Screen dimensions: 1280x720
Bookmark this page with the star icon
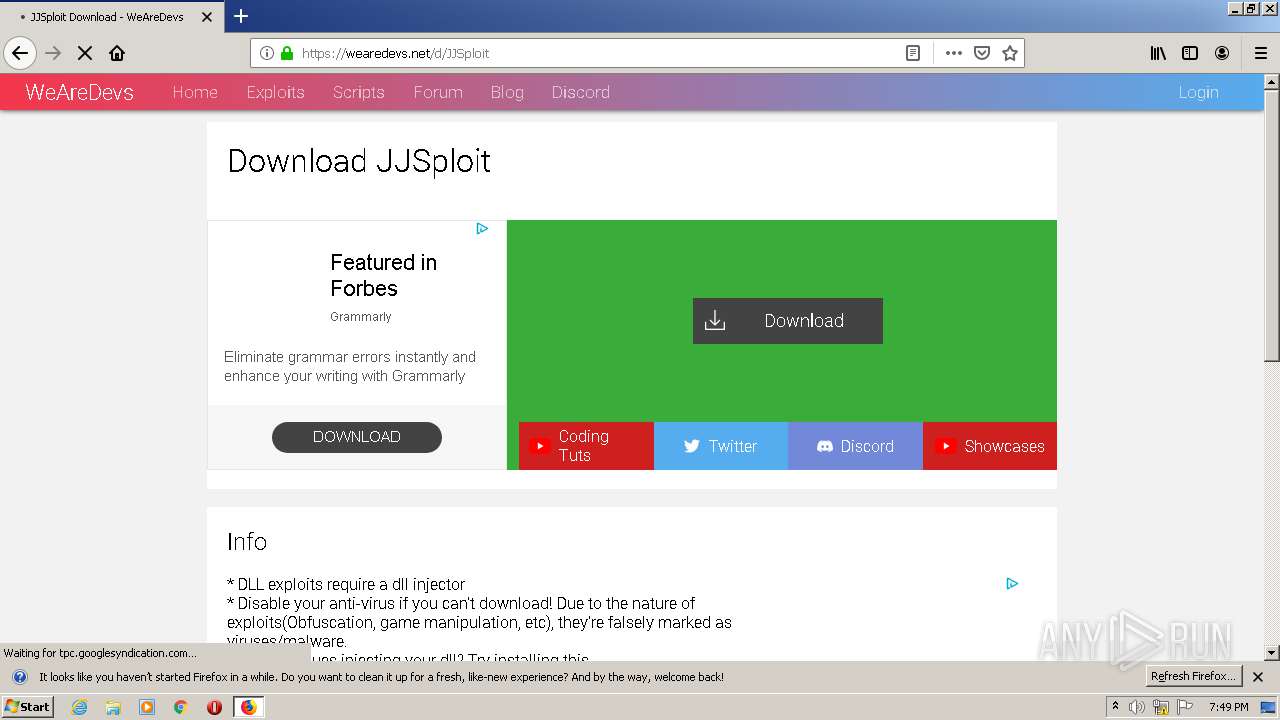click(1010, 53)
